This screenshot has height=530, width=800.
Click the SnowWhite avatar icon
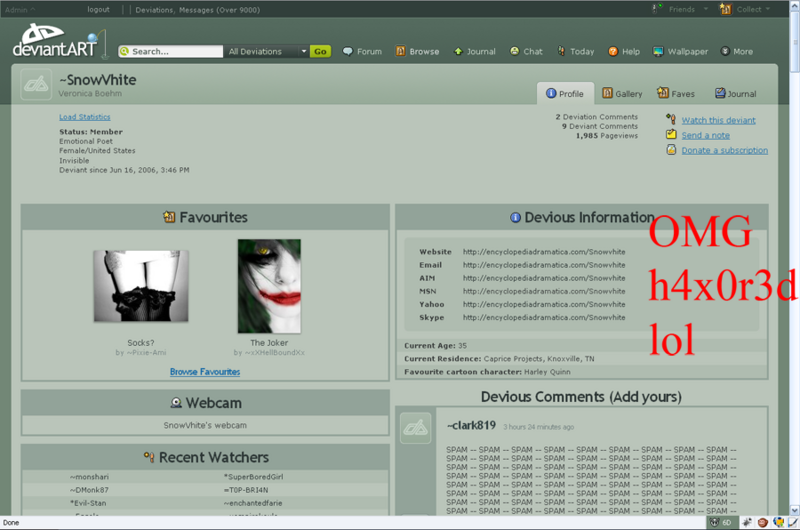[x=37, y=86]
